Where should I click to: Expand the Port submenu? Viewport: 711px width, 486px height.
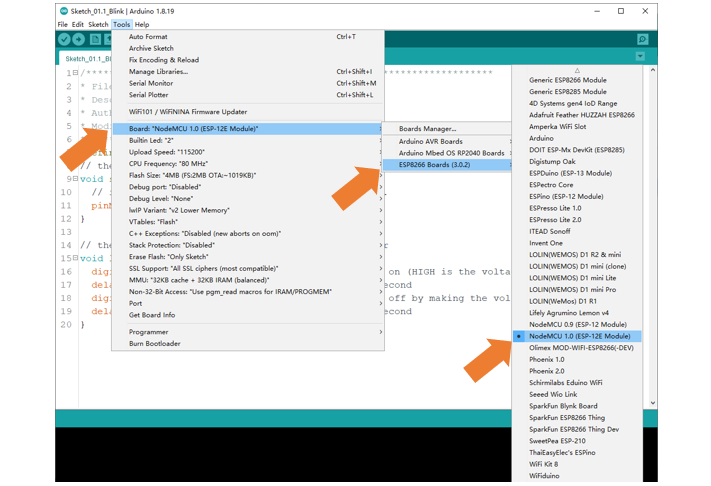[x=248, y=304]
